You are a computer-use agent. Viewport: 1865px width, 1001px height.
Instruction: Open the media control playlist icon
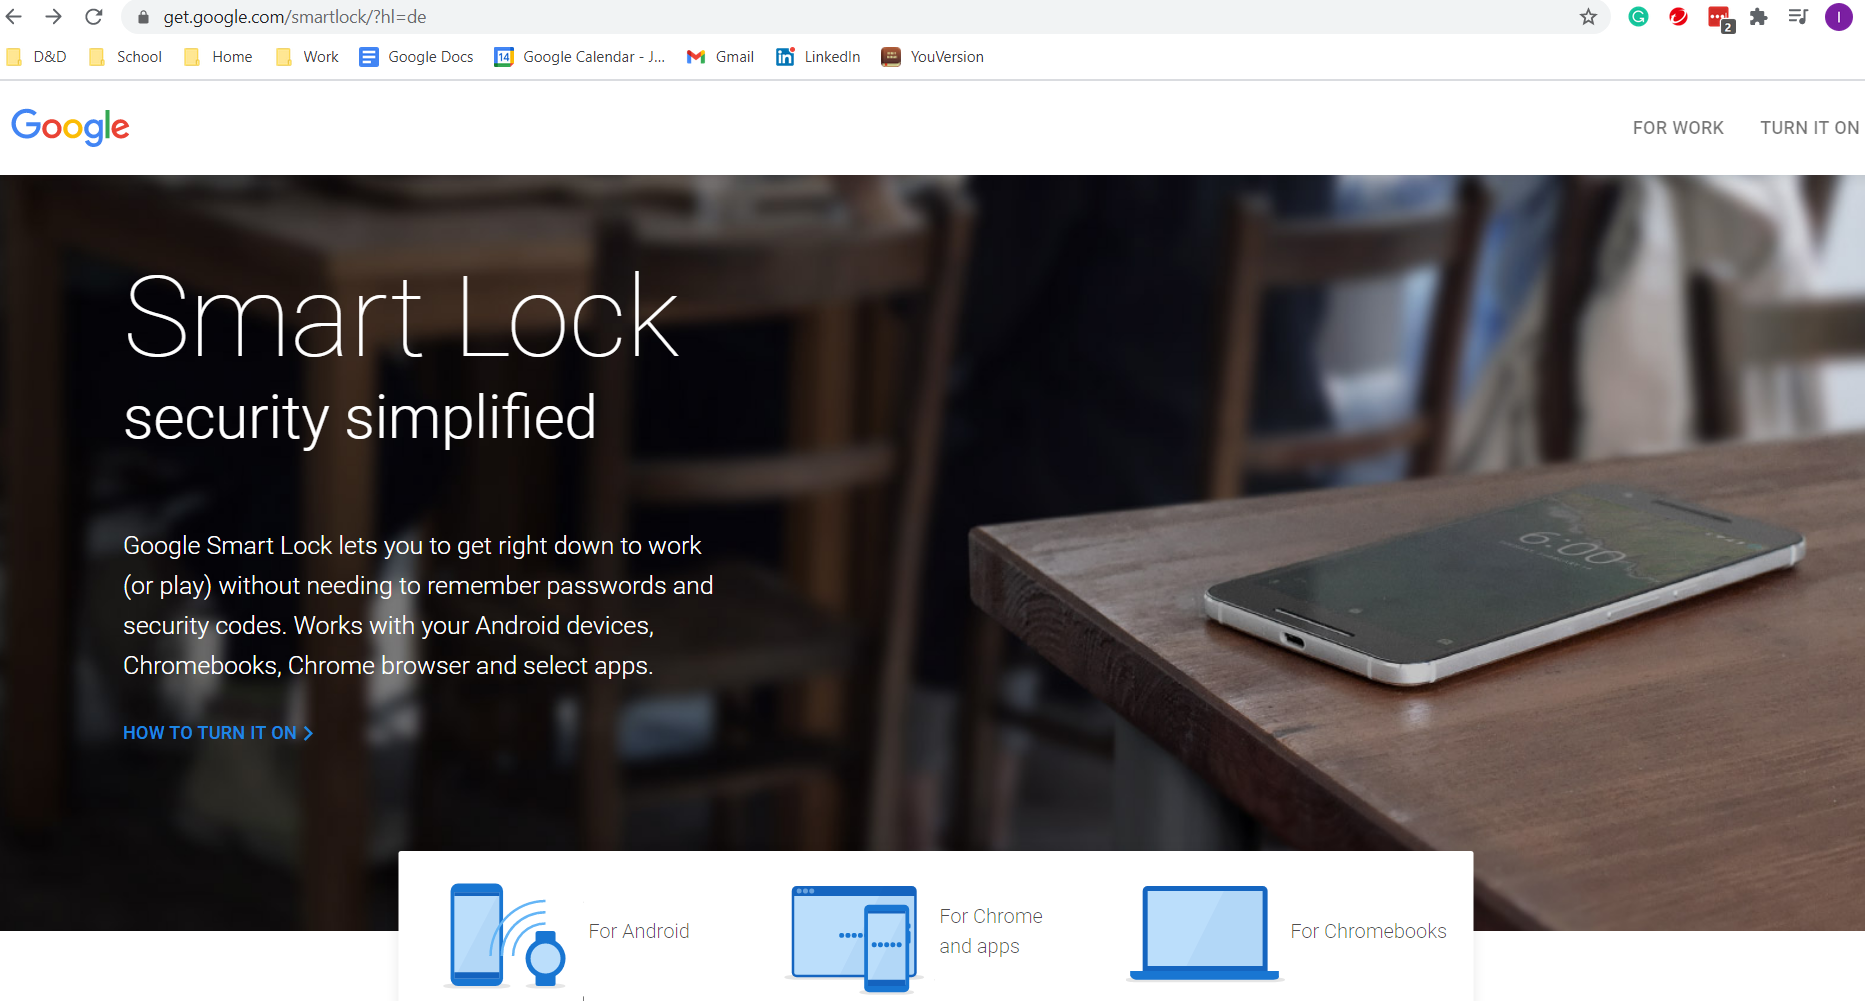click(x=1798, y=17)
